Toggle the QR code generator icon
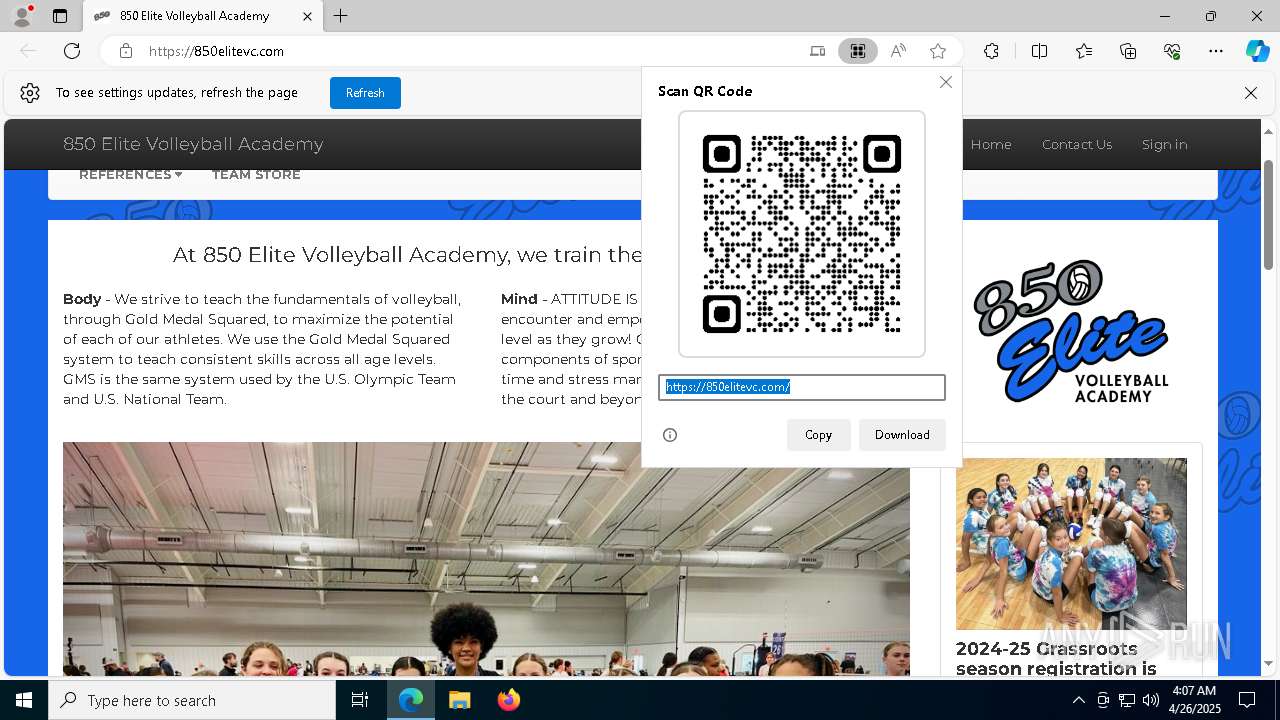 858,51
